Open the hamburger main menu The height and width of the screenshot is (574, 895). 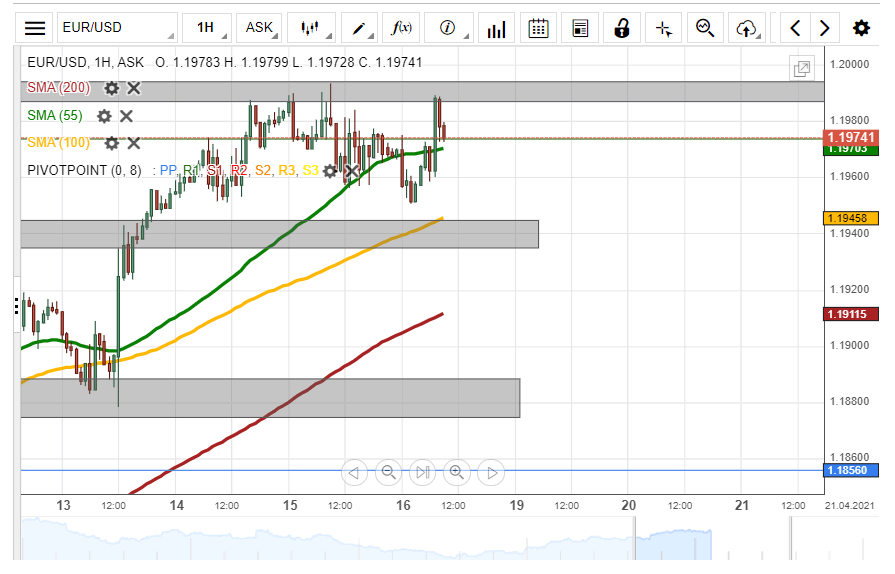click(35, 28)
